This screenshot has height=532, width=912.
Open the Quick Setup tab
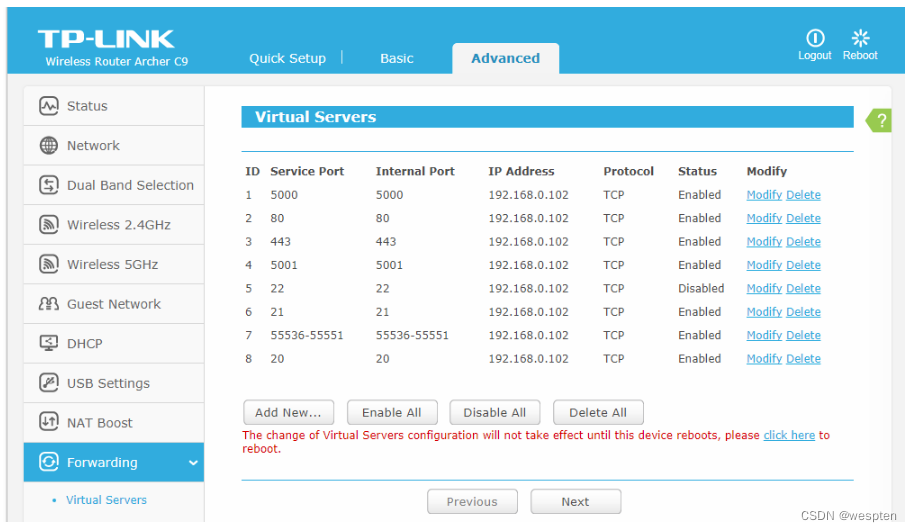287,58
